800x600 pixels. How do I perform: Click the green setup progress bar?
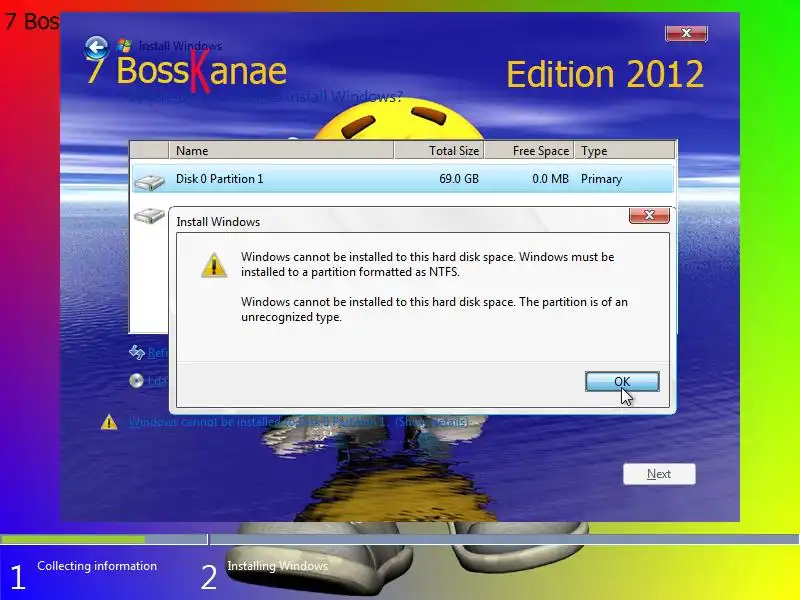click(73, 539)
